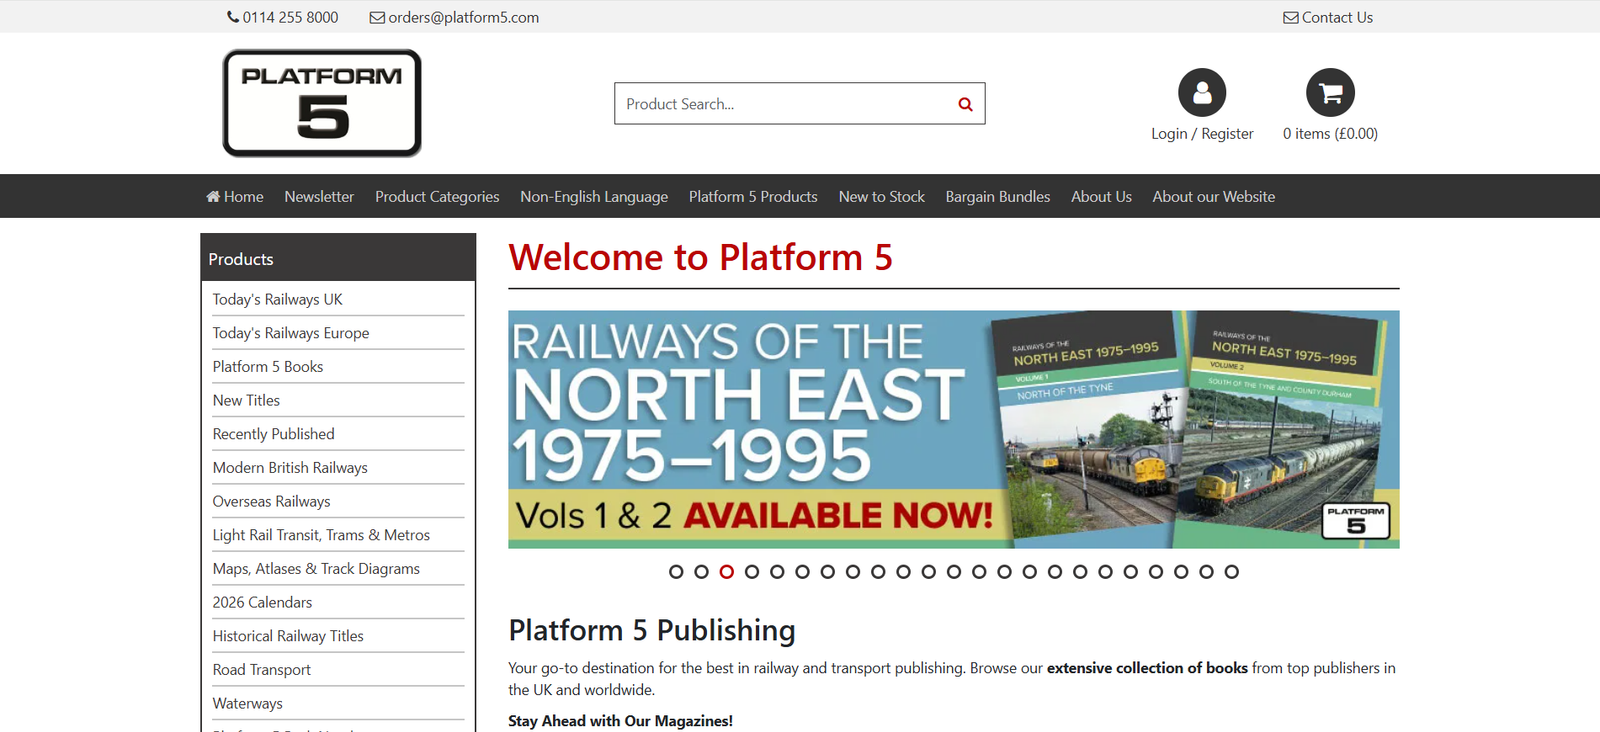Select Platform 5 Products in navbar
Screen dimensions: 1600x732
pos(753,197)
